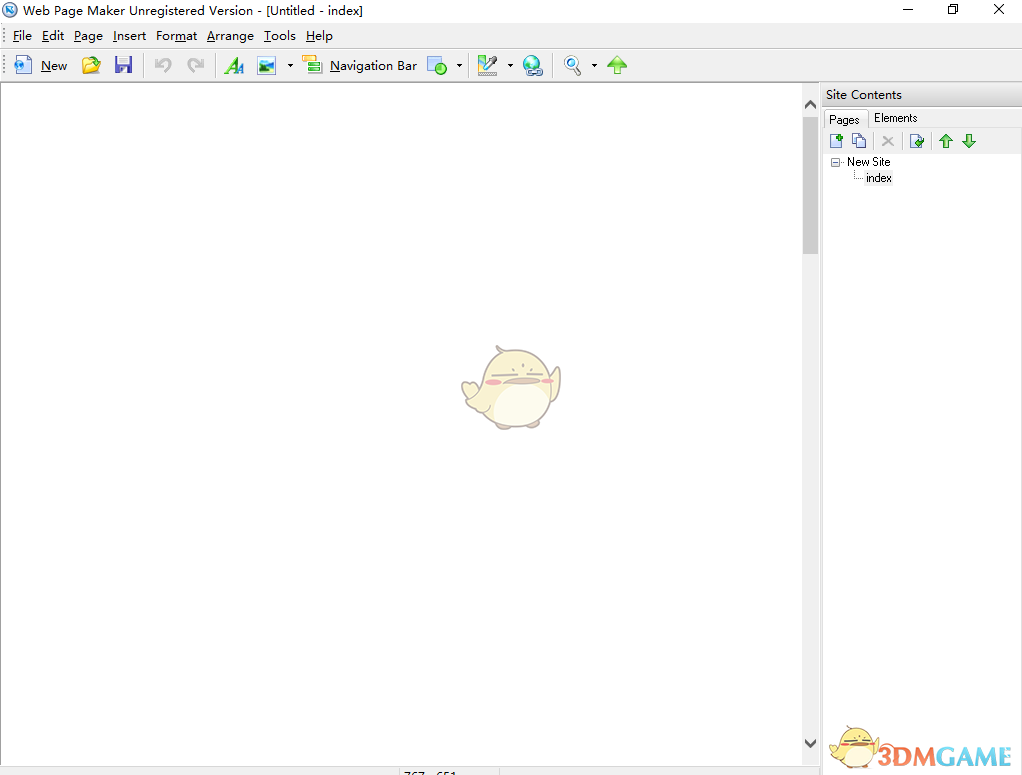Duplicate the page using the copy-page icon

pos(859,140)
